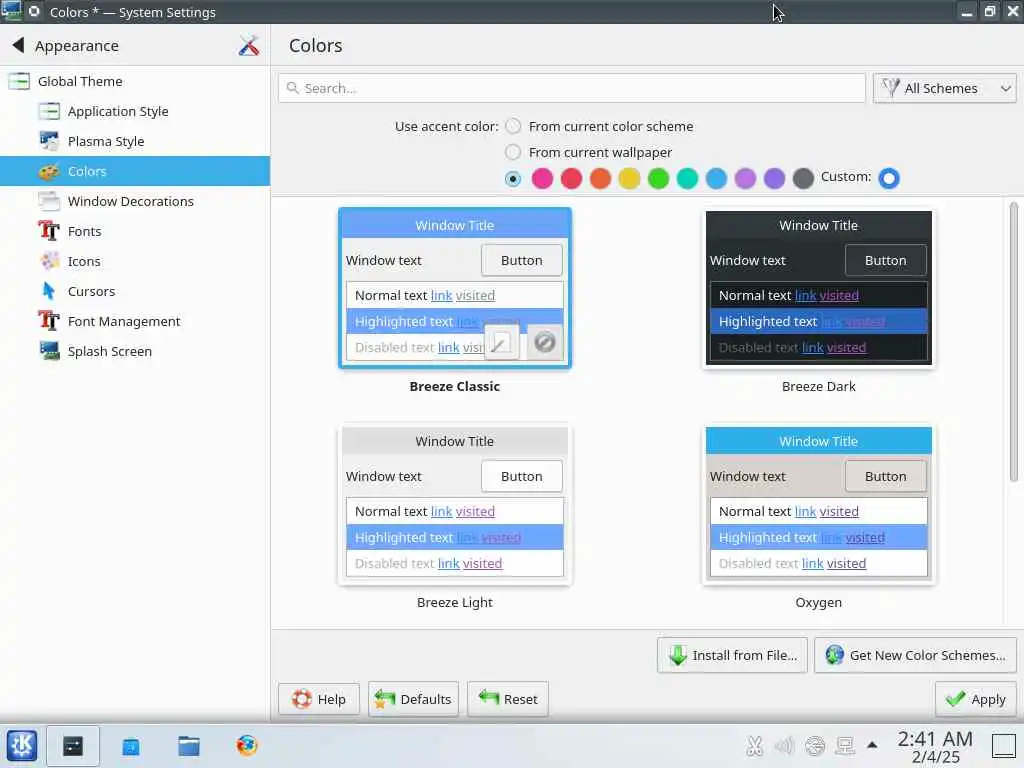This screenshot has width=1024, height=768.
Task: Click the network globe tray icon
Action: pos(814,745)
